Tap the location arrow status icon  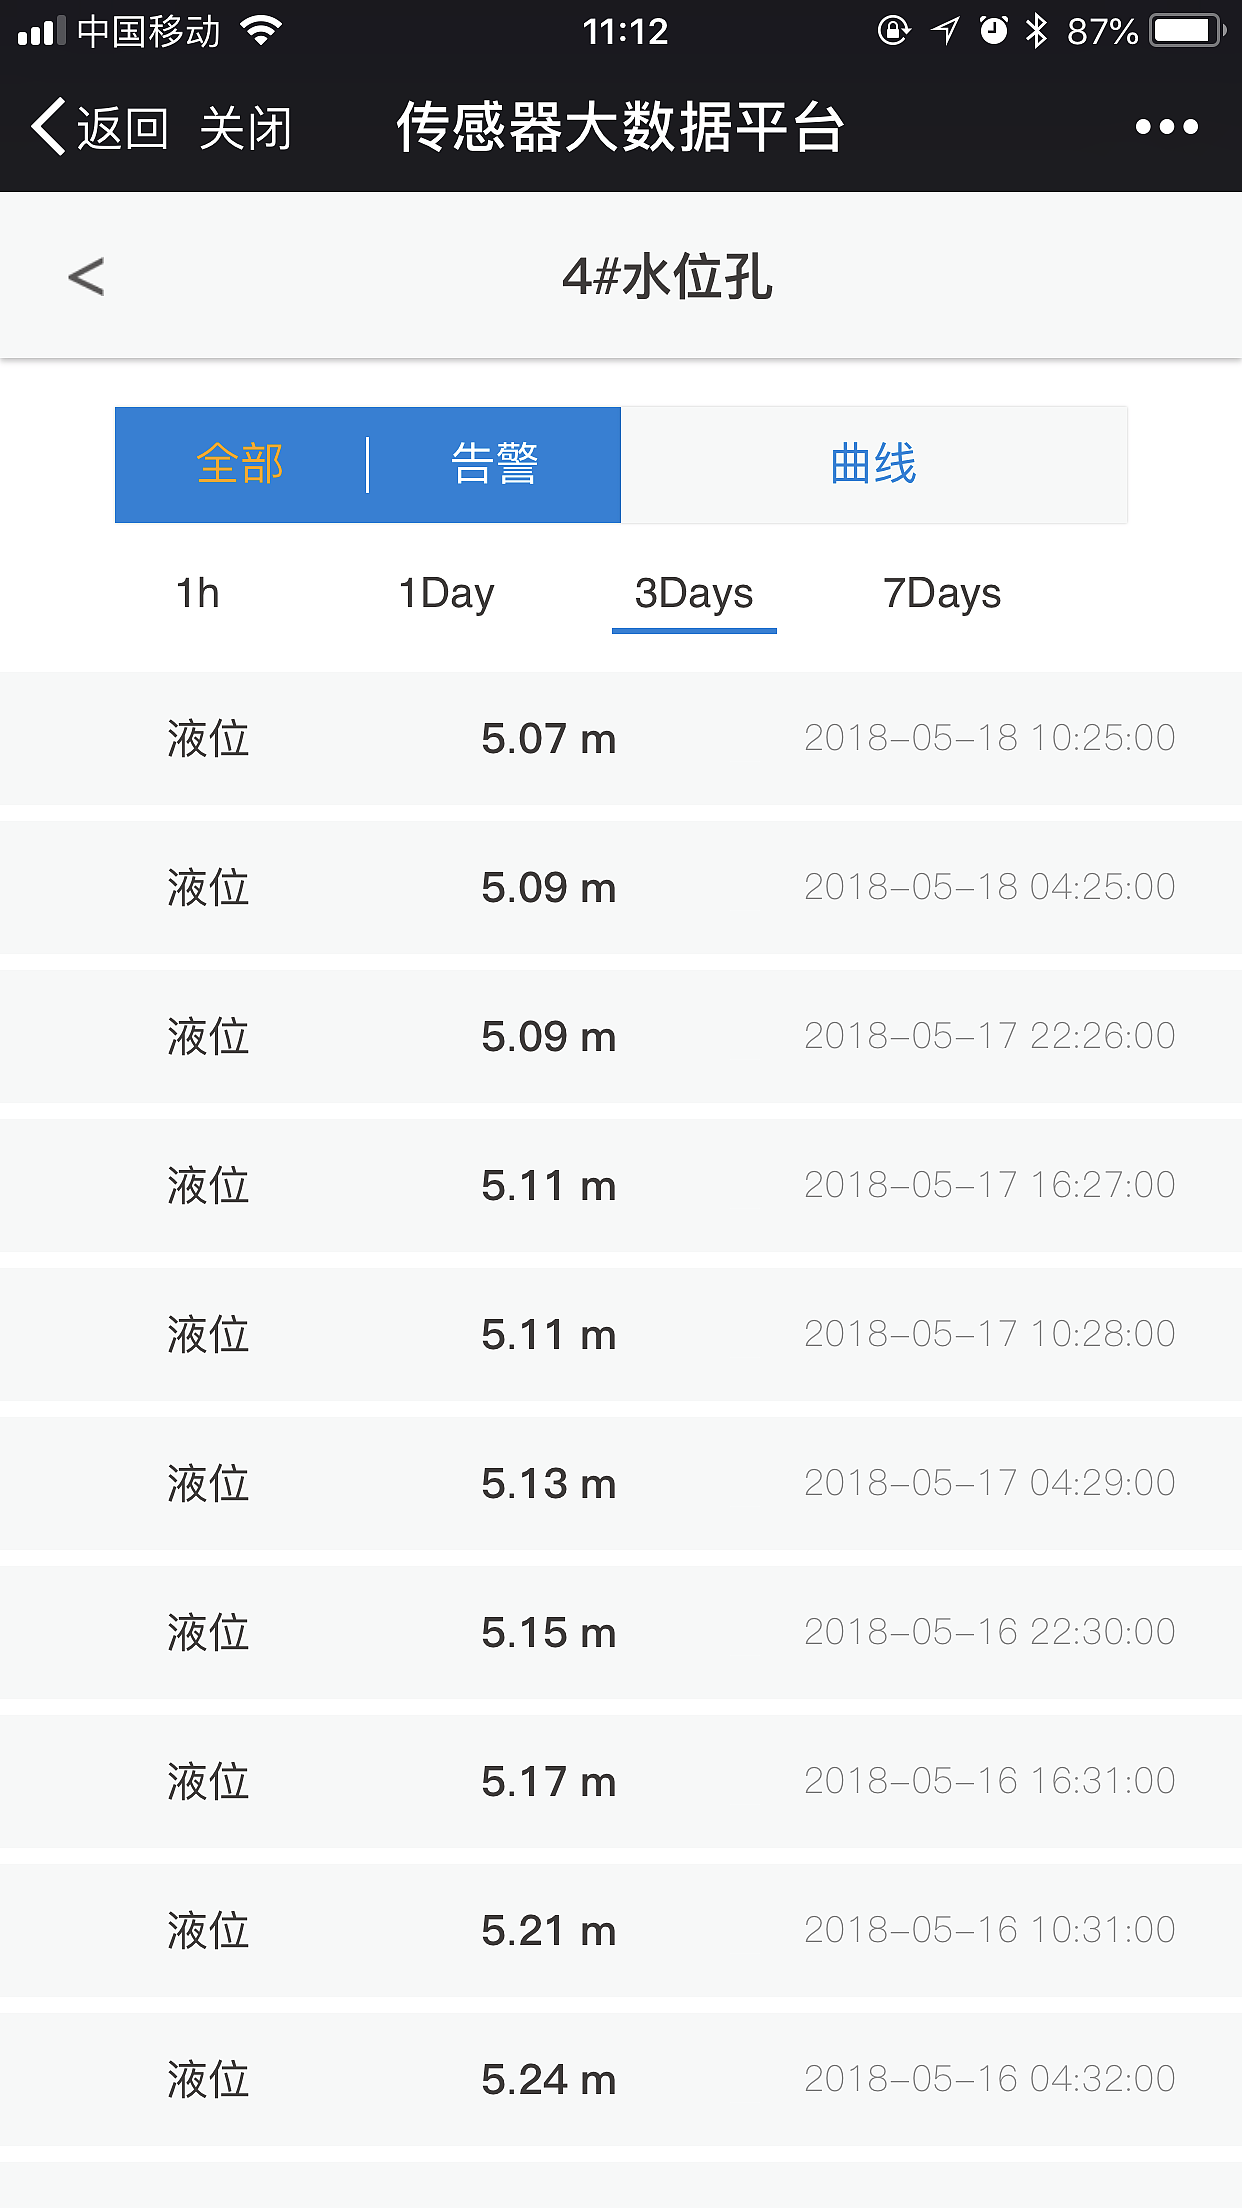[945, 31]
